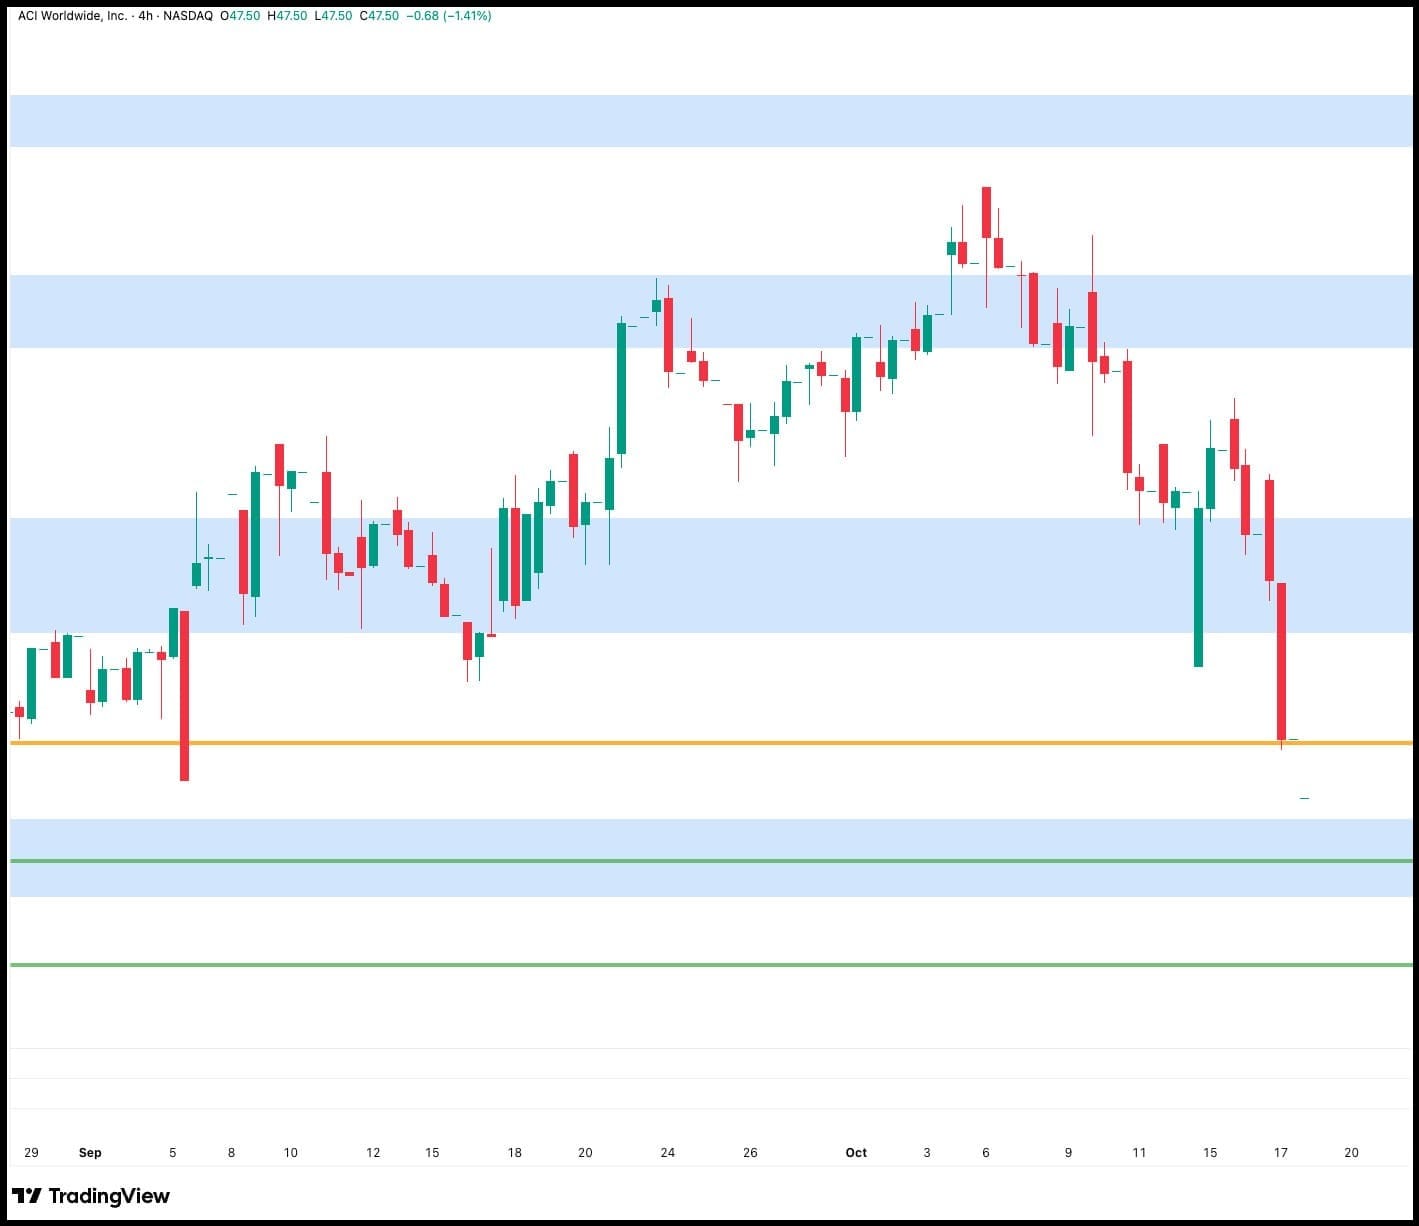Select the topmost blue shaded zone
Viewport: 1419px width, 1226px height.
coord(700,121)
